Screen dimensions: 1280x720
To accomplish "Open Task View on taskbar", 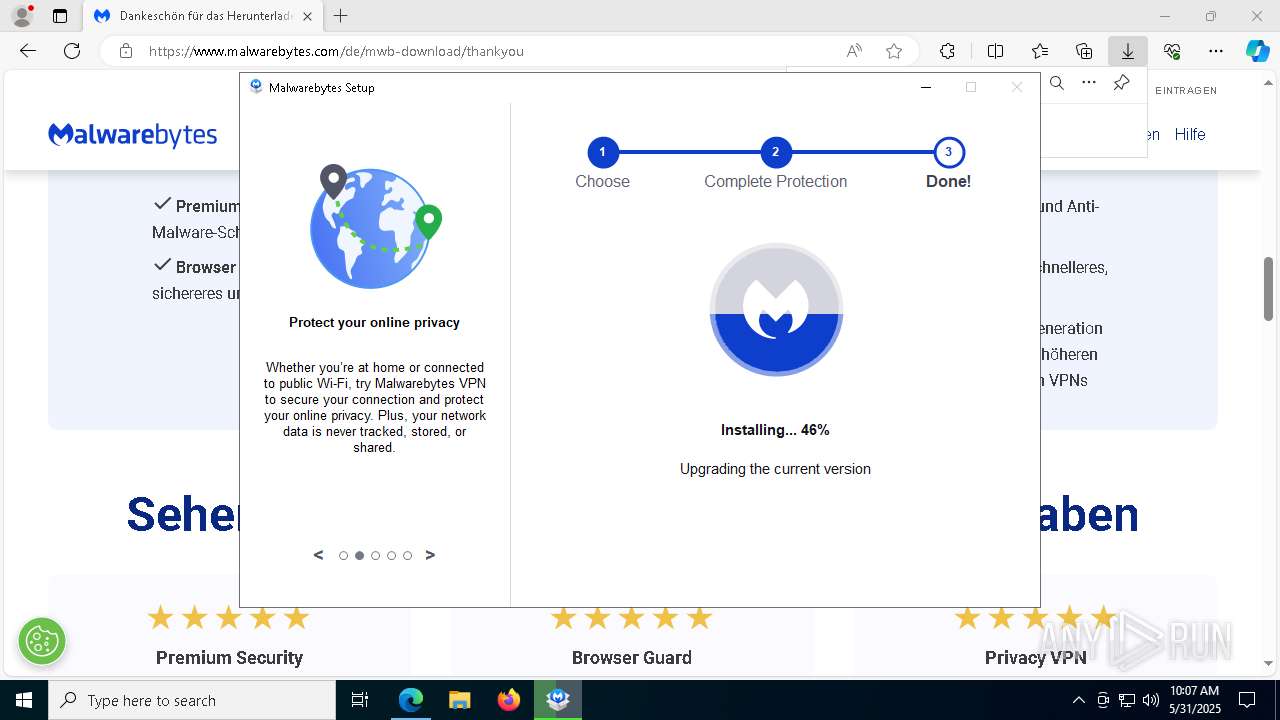I will pyautogui.click(x=360, y=700).
